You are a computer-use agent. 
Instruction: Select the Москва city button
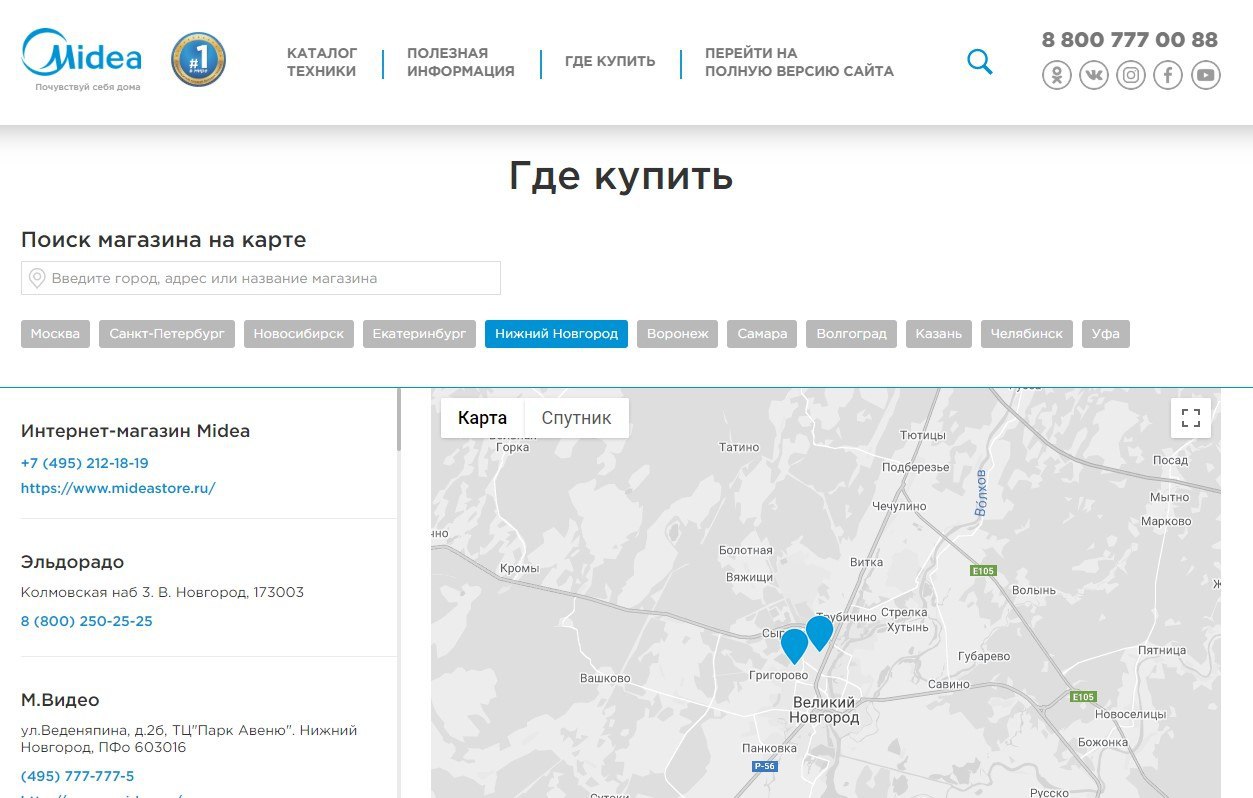pyautogui.click(x=55, y=334)
